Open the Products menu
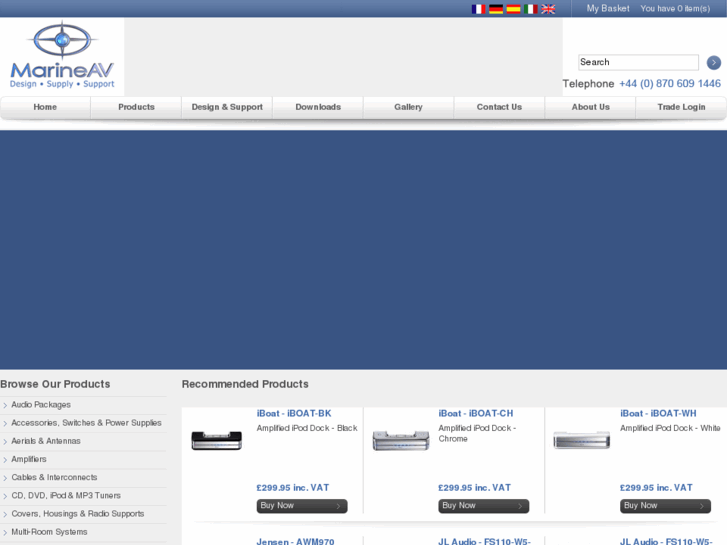The image size is (727, 545). point(136,107)
